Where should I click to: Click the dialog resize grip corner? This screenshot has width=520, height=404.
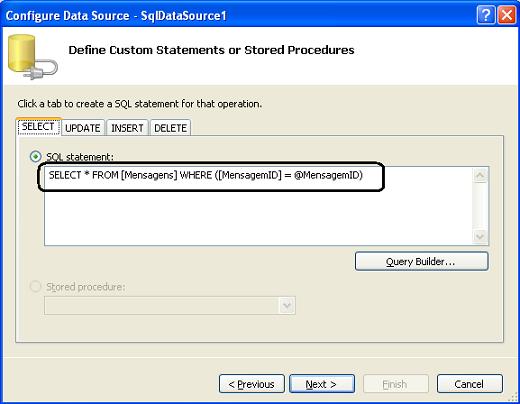coord(514,398)
